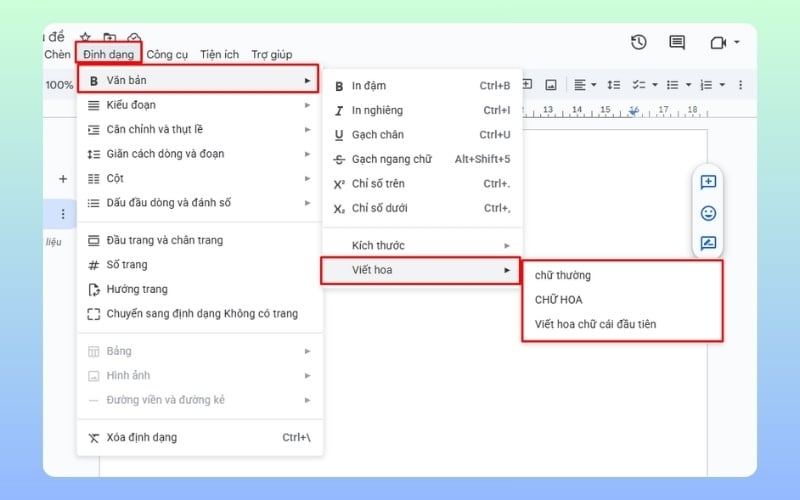Viewport: 800px width, 500px height.
Task: Open meeting options dropdown arrow
Action: [737, 42]
